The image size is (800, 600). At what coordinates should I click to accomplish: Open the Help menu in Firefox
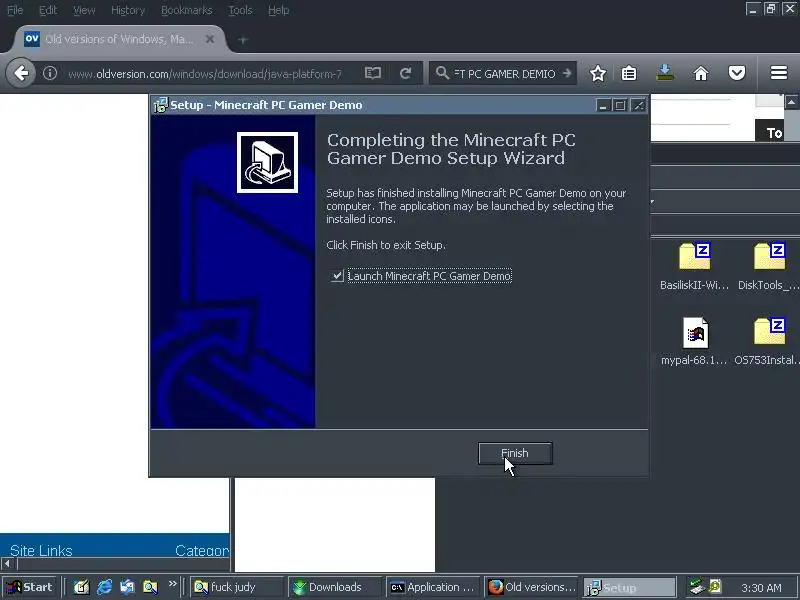[279, 10]
